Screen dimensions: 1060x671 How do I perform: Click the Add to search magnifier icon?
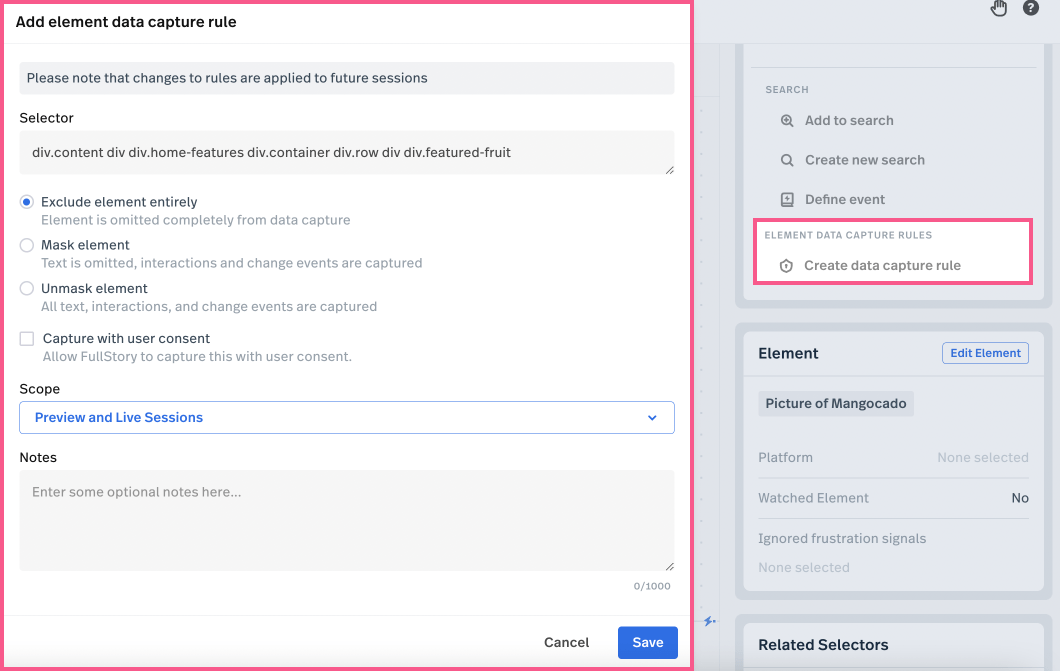point(787,121)
